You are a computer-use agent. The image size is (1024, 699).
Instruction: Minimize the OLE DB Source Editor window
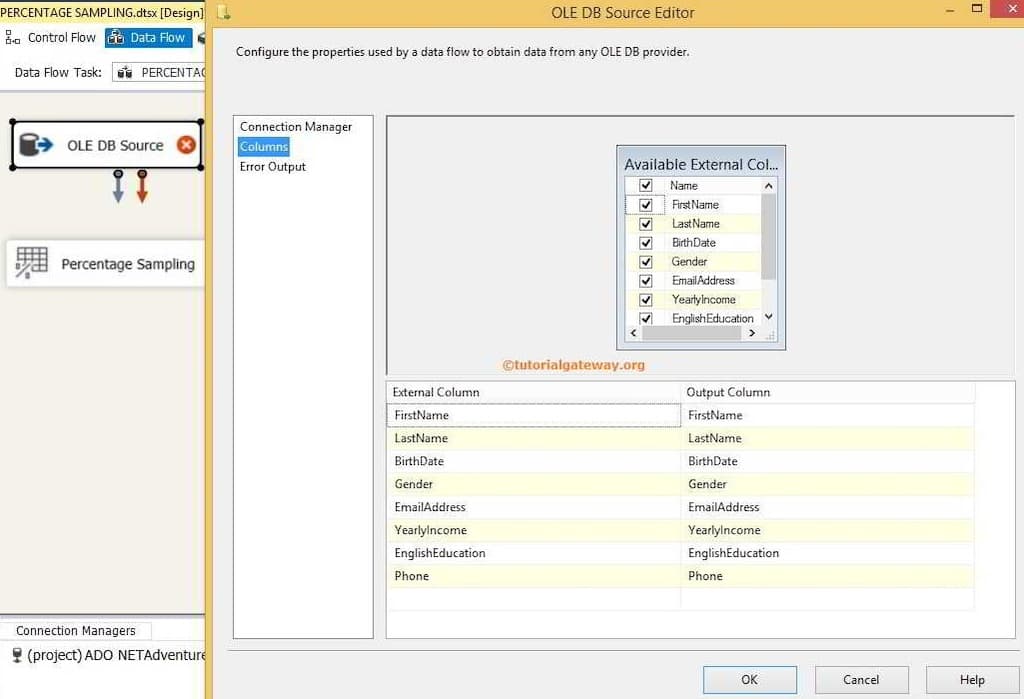tap(950, 10)
